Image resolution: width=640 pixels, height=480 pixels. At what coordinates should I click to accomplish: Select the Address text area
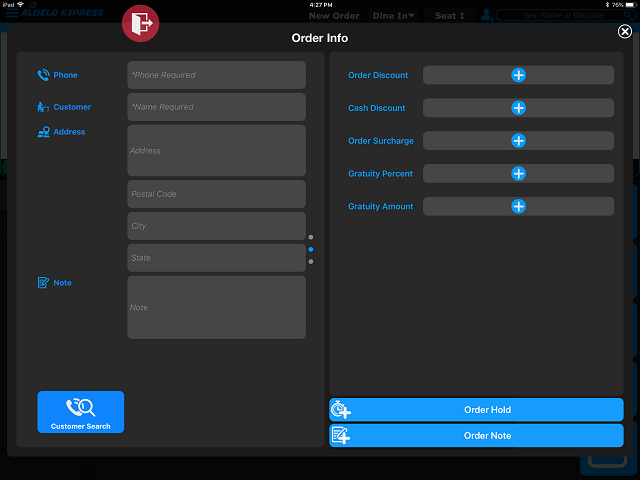coord(216,151)
